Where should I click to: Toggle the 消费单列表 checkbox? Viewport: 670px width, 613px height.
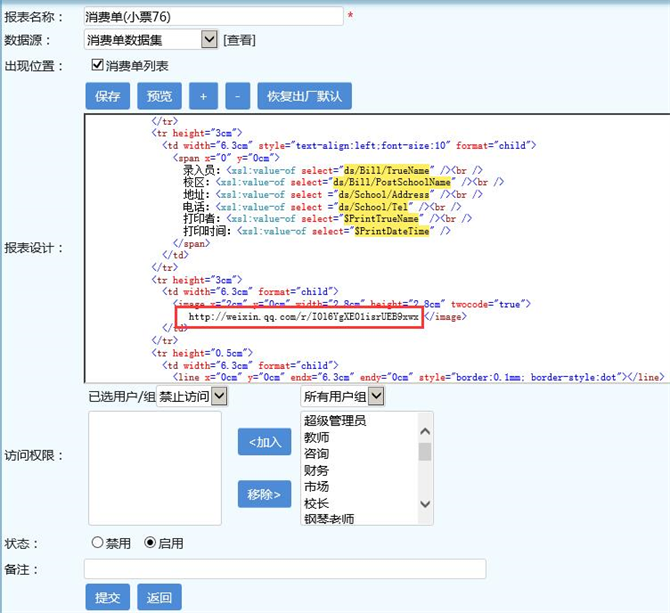click(97, 65)
